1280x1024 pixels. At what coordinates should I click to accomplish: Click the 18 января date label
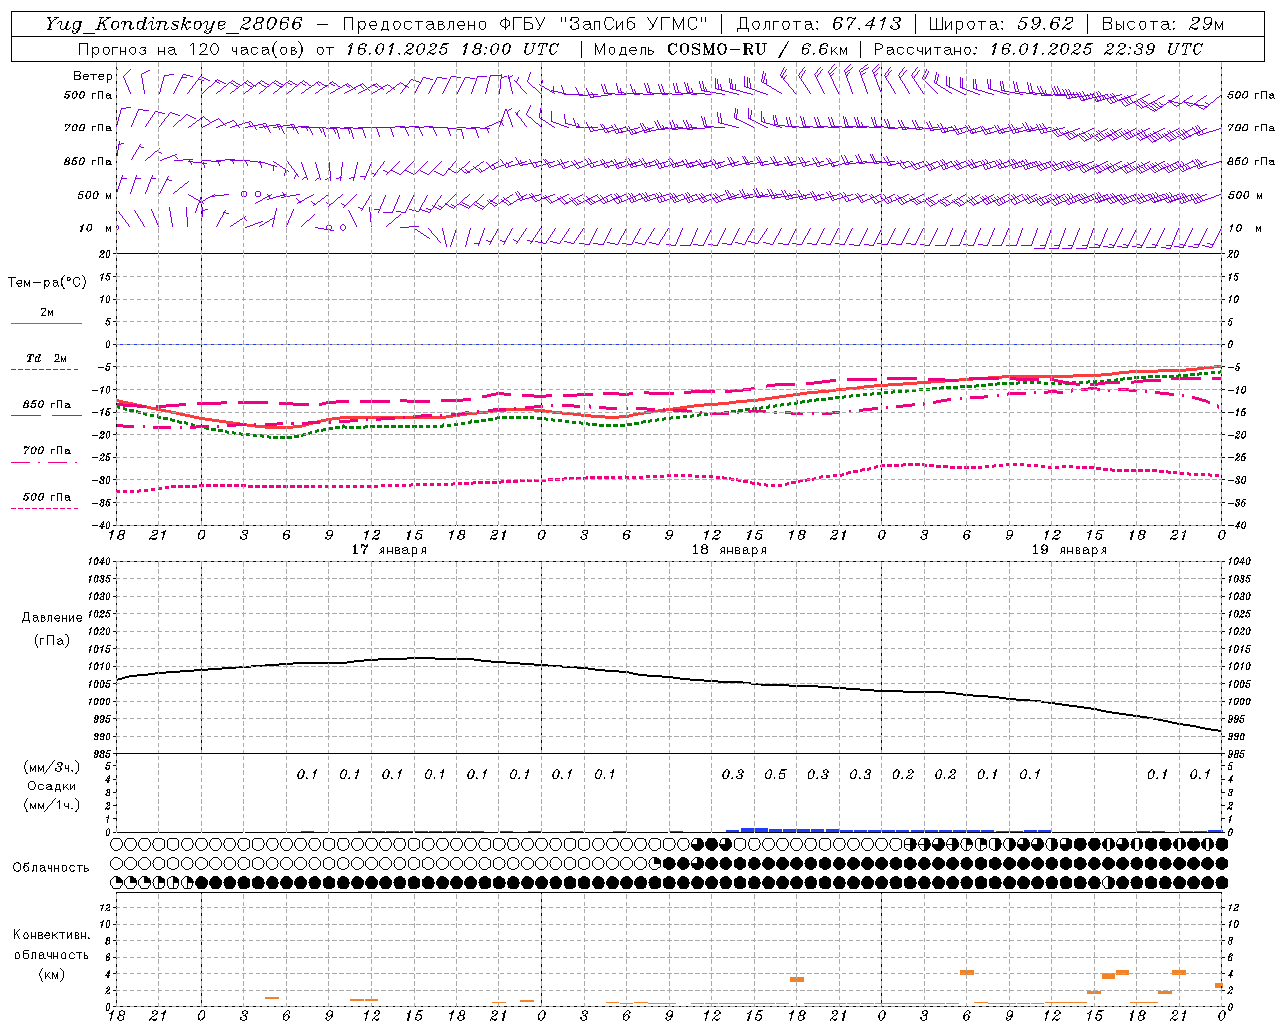point(729,550)
